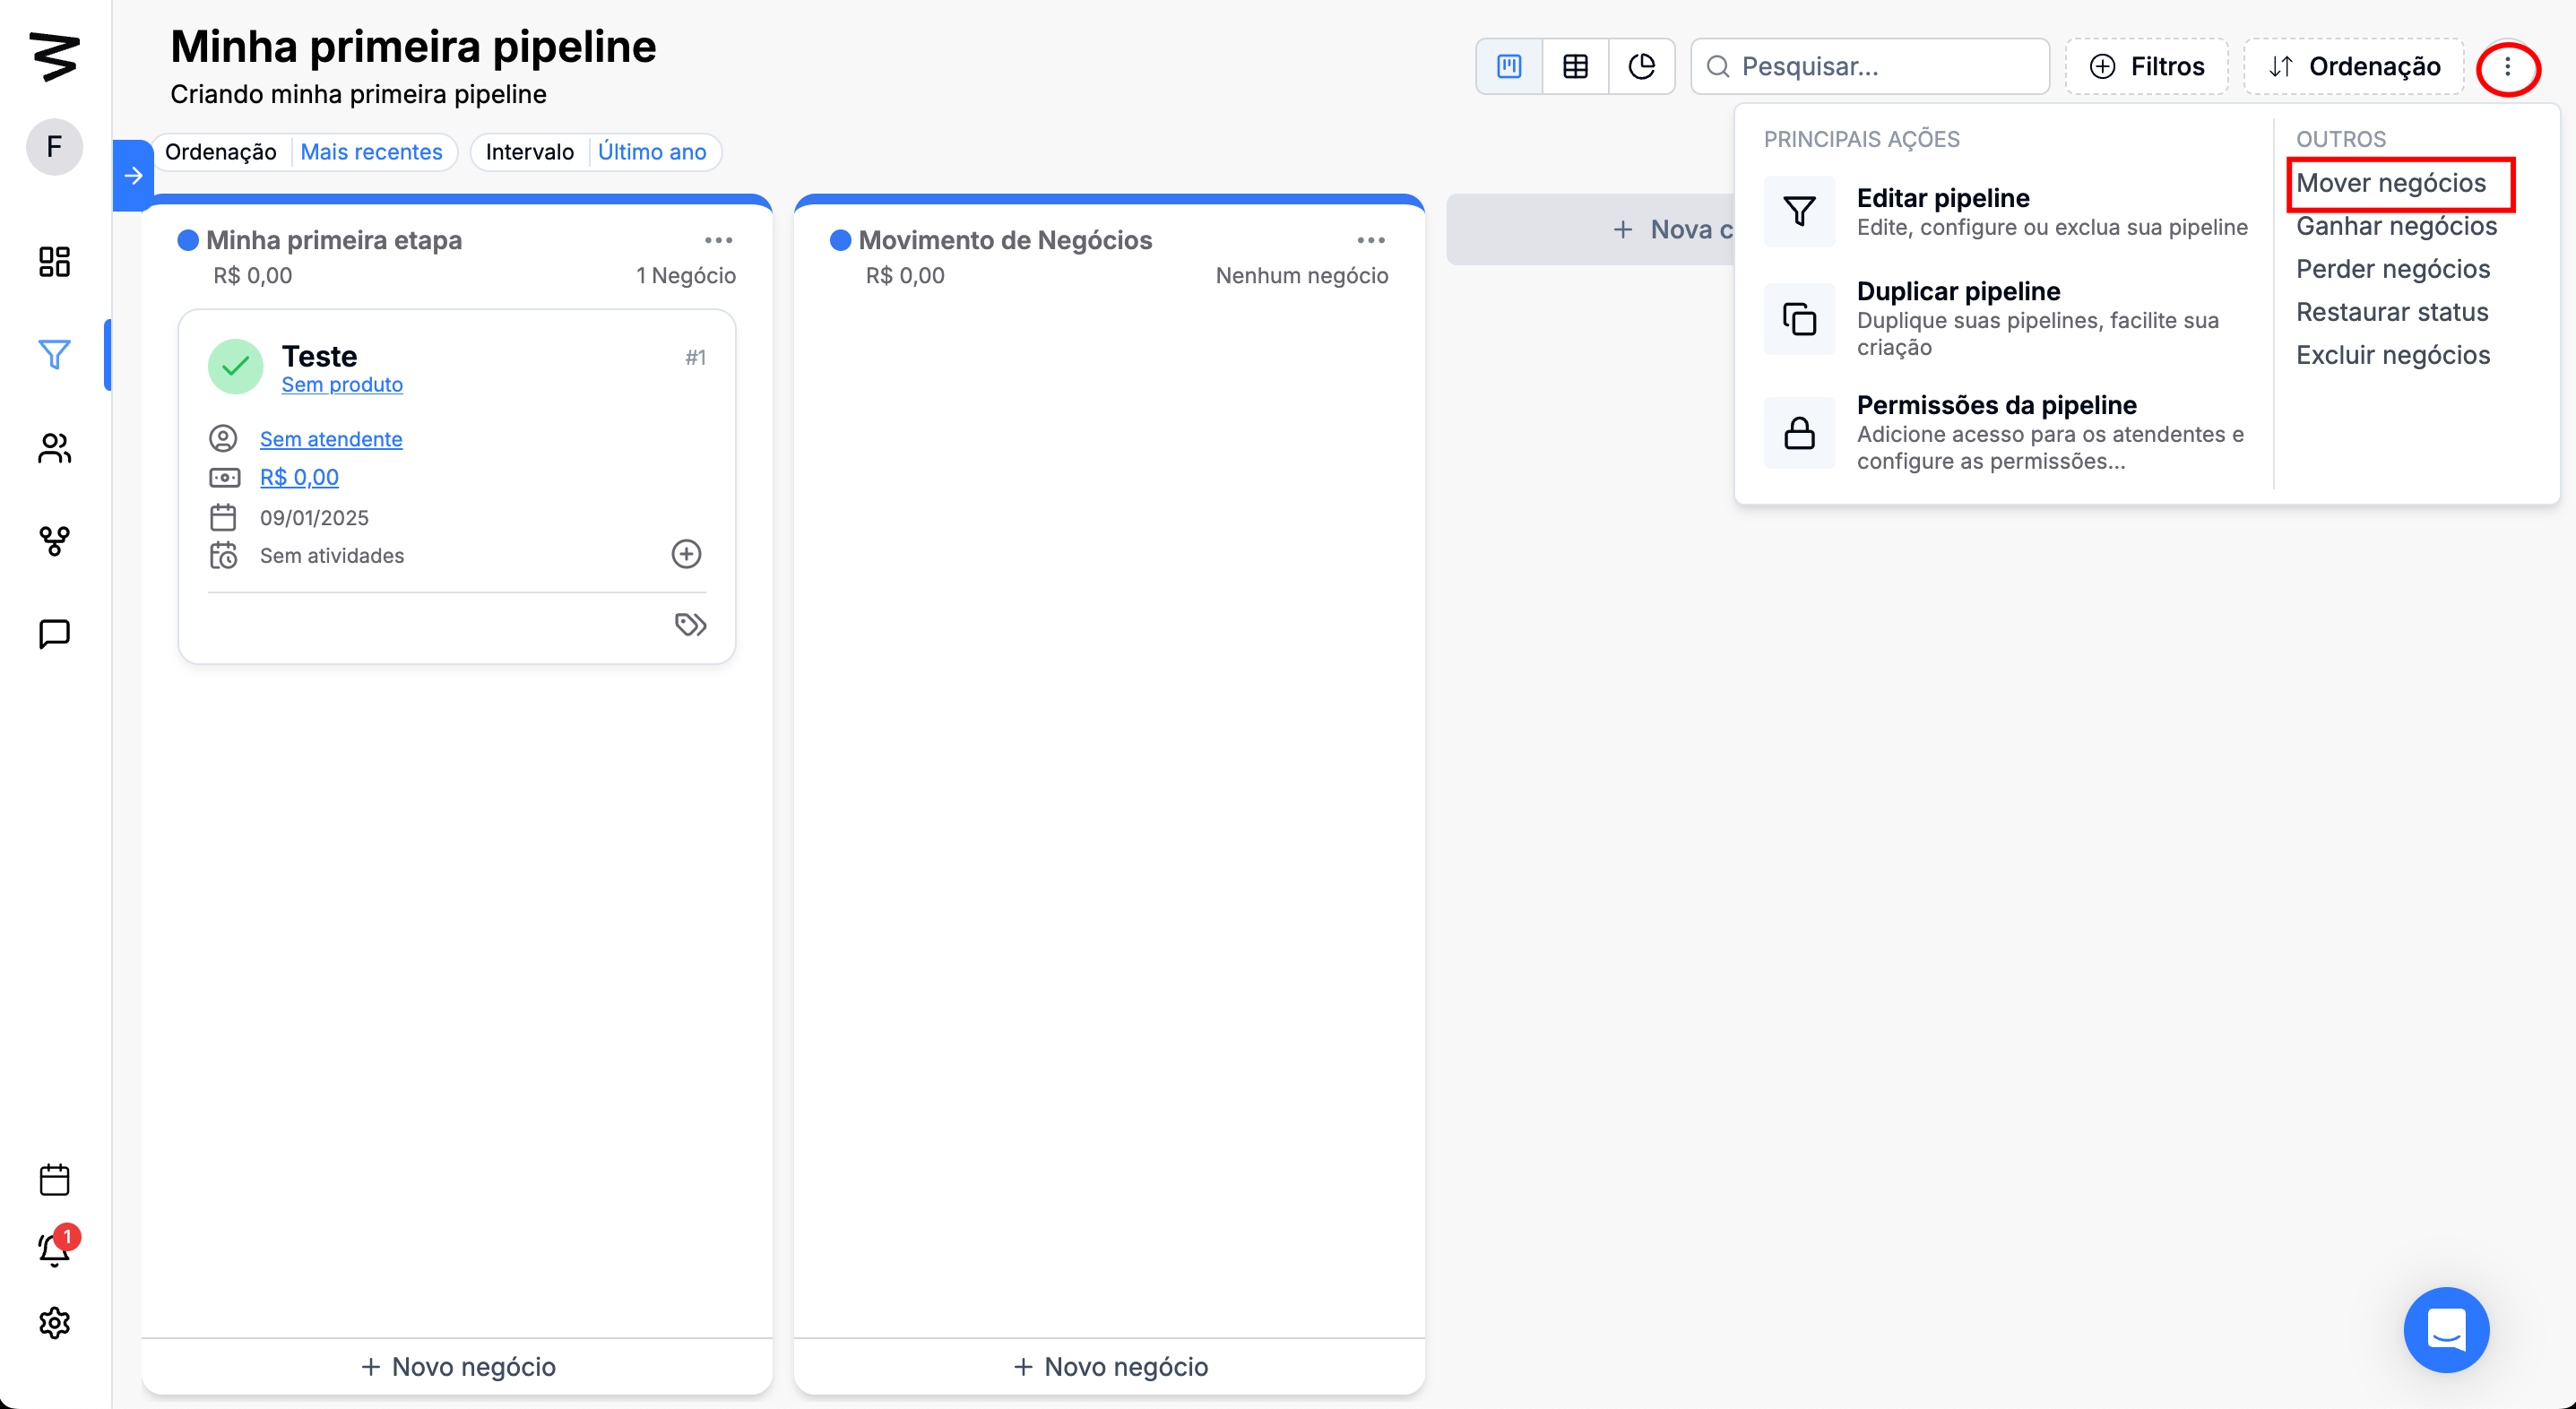This screenshot has width=2576, height=1409.
Task: Switch to chart report view
Action: 1642,66
